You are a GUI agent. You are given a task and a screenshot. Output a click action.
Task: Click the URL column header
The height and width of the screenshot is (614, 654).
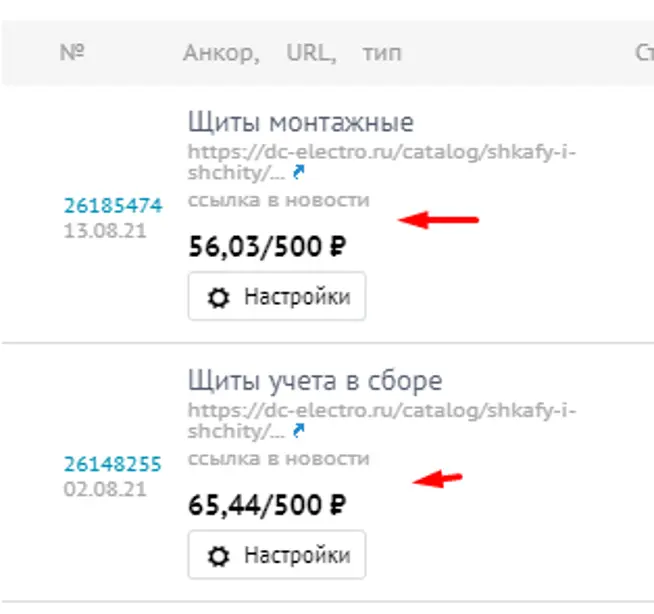[311, 52]
